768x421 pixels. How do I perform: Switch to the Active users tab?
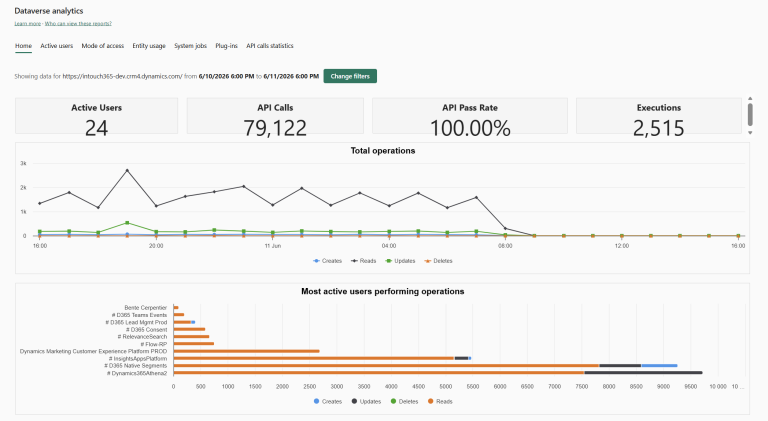click(x=56, y=46)
